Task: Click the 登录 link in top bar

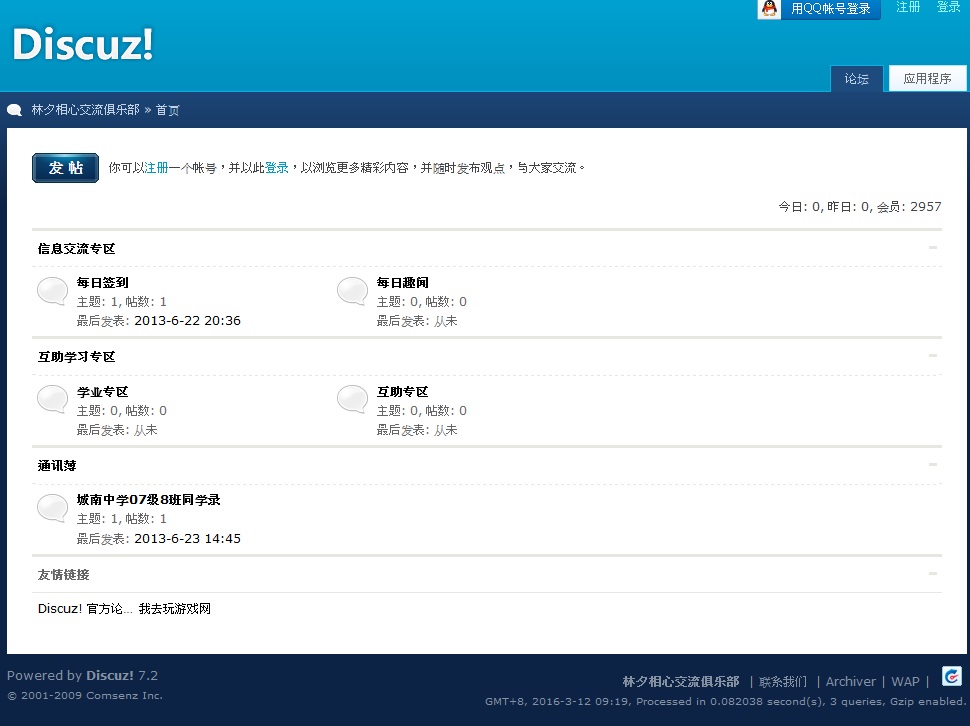Action: [948, 7]
